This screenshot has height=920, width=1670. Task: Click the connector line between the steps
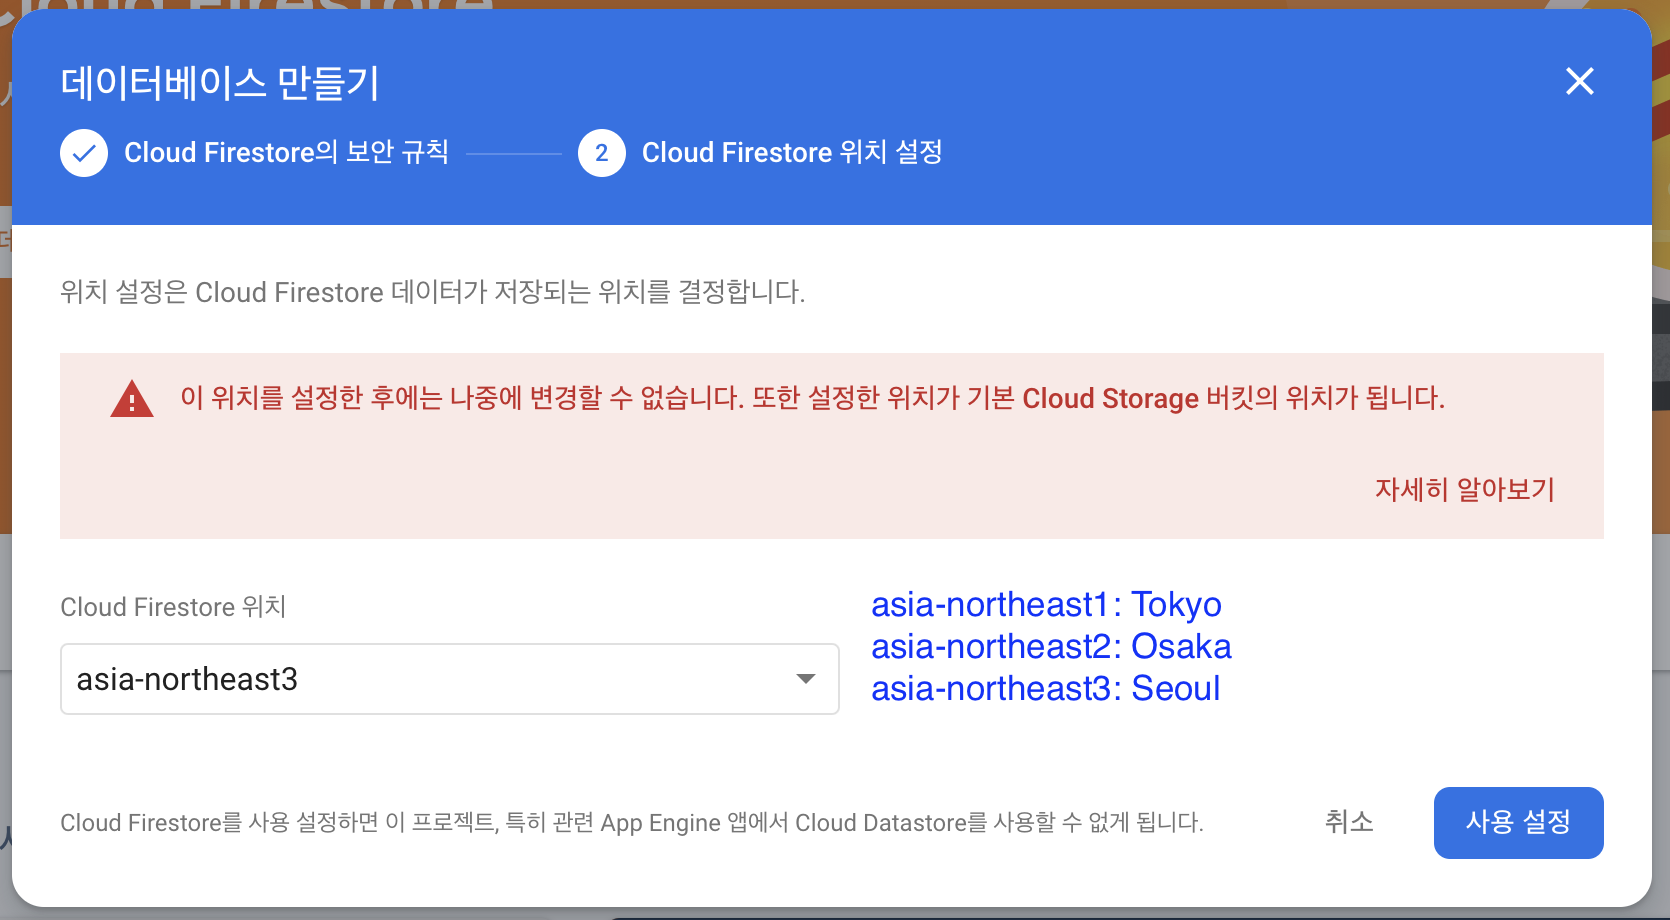pyautogui.click(x=514, y=154)
